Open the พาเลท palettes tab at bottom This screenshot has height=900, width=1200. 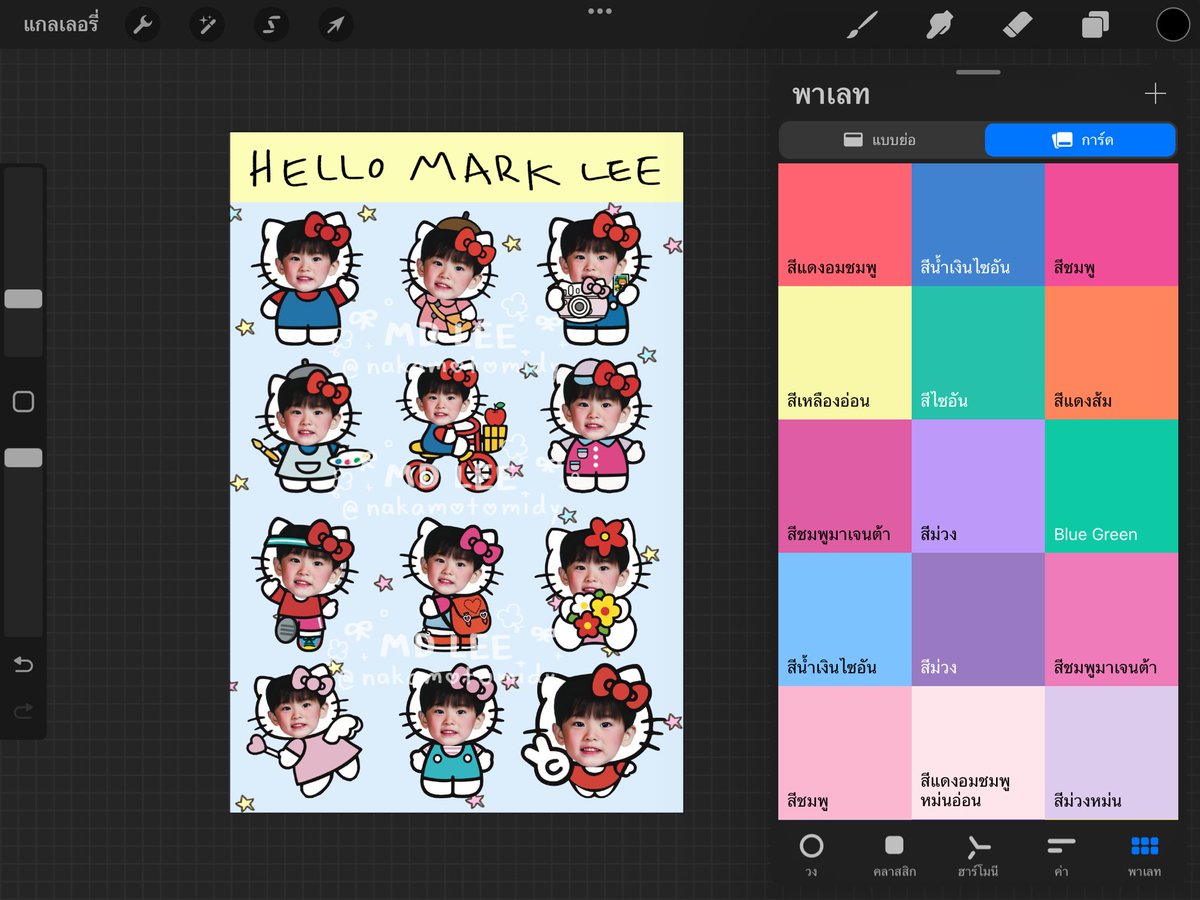coord(1144,856)
